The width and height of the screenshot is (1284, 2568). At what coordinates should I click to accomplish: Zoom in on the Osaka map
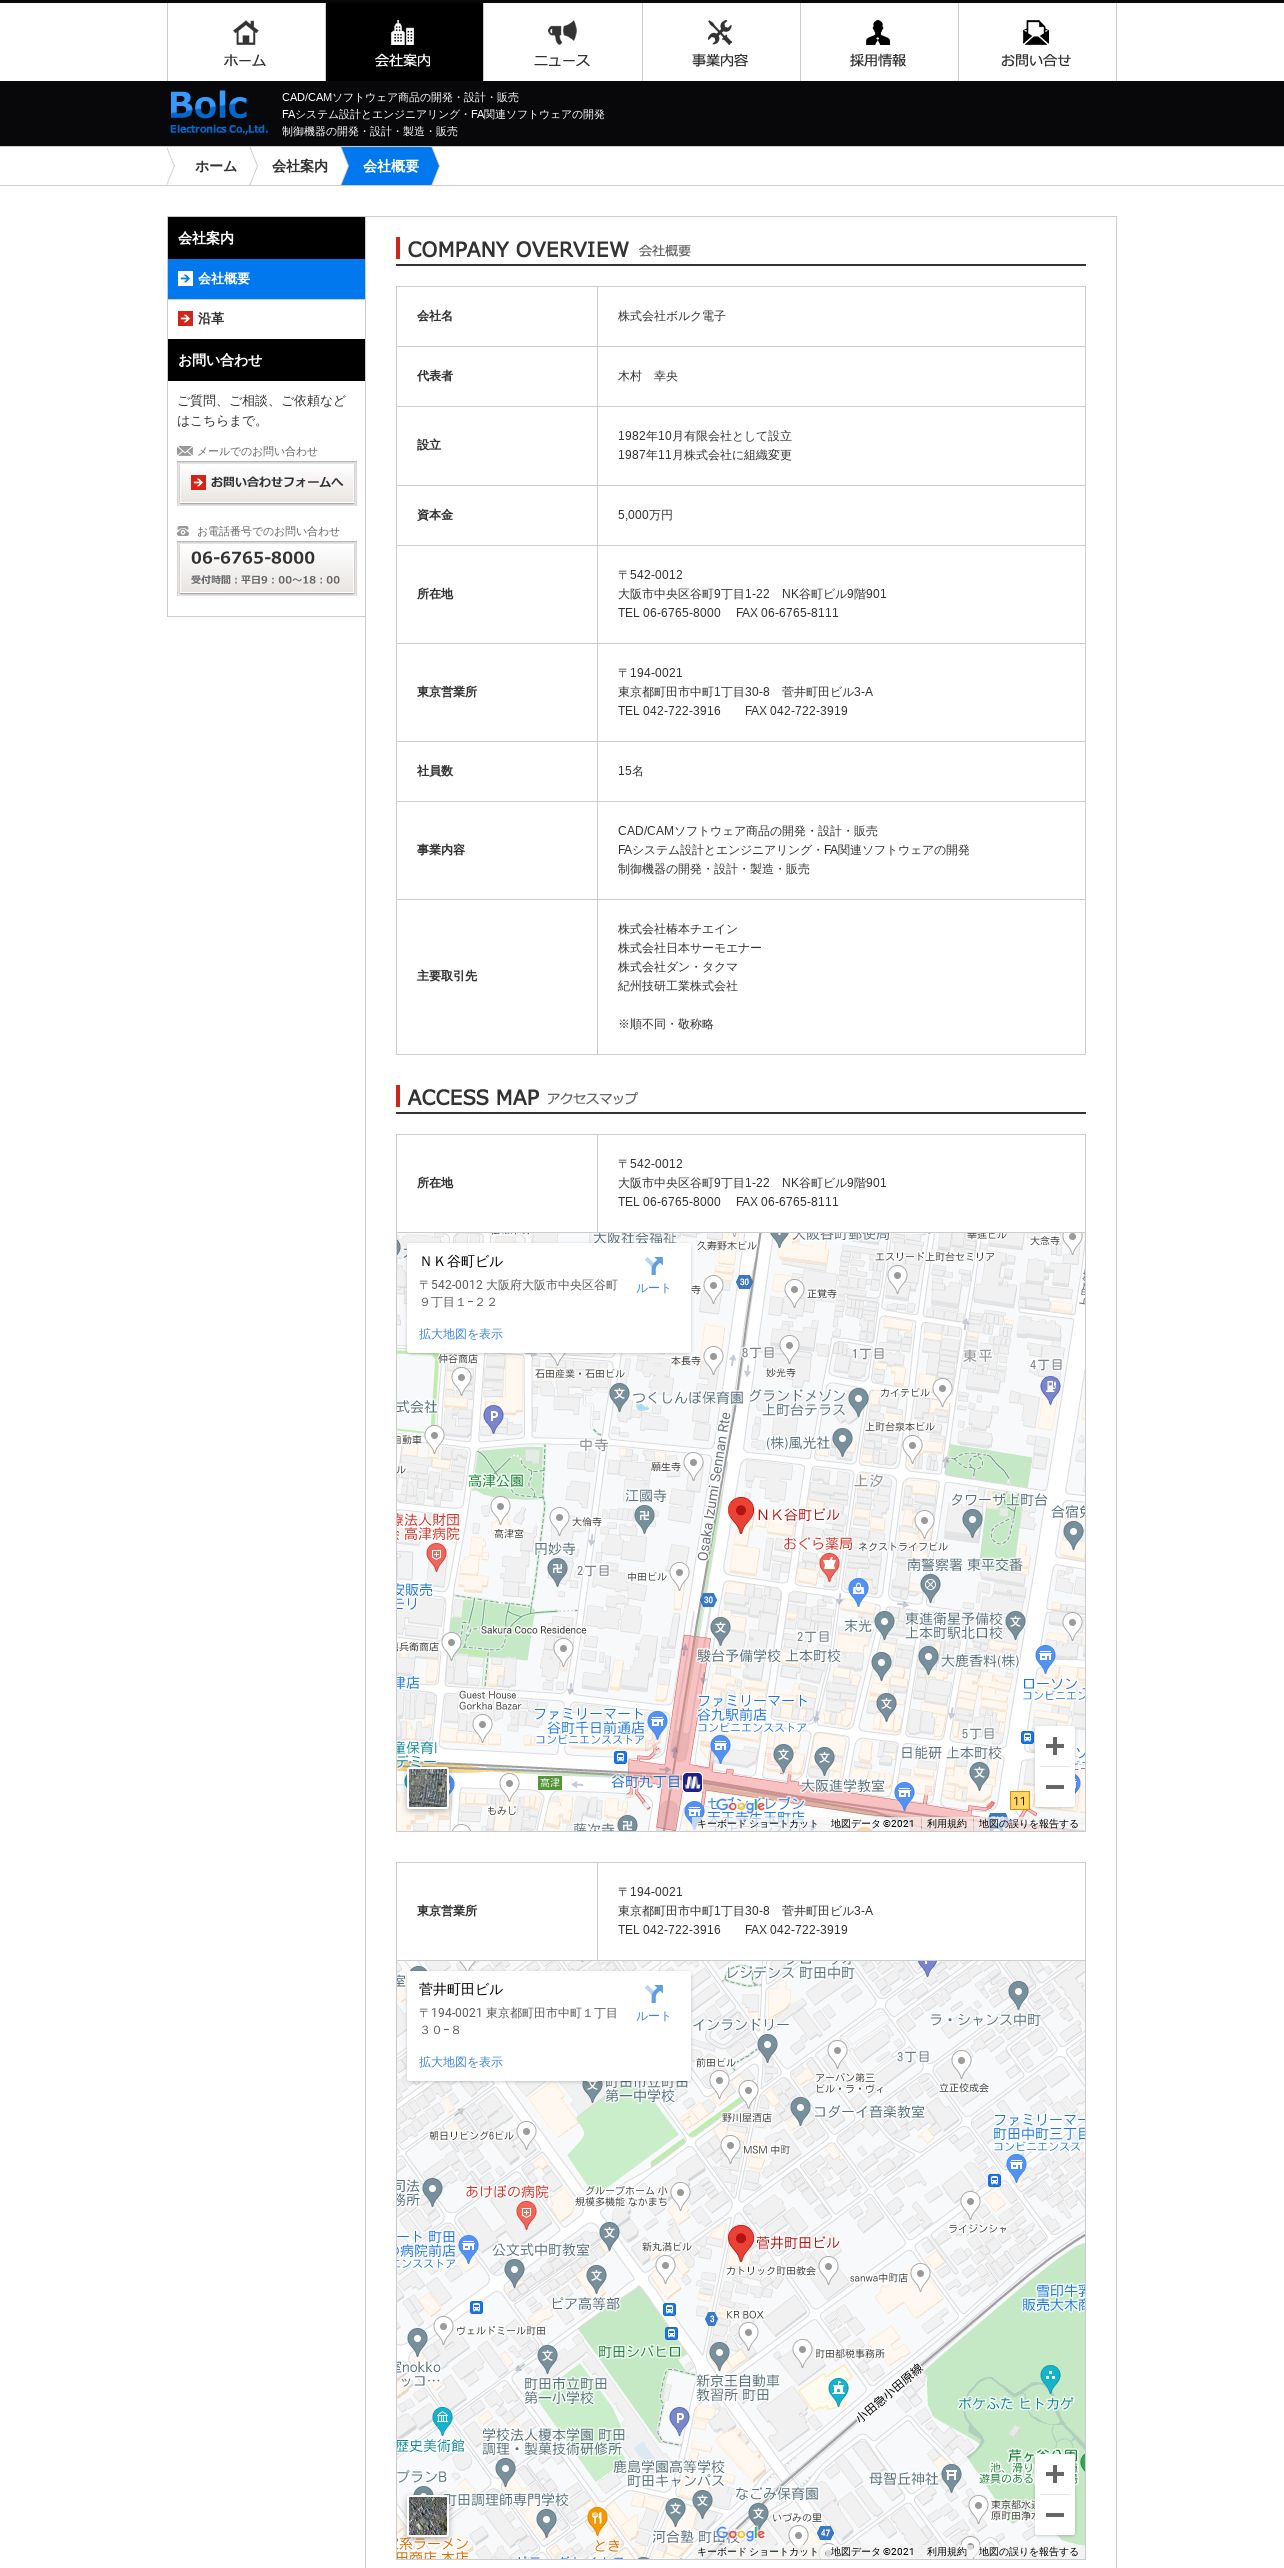pyautogui.click(x=1054, y=1746)
